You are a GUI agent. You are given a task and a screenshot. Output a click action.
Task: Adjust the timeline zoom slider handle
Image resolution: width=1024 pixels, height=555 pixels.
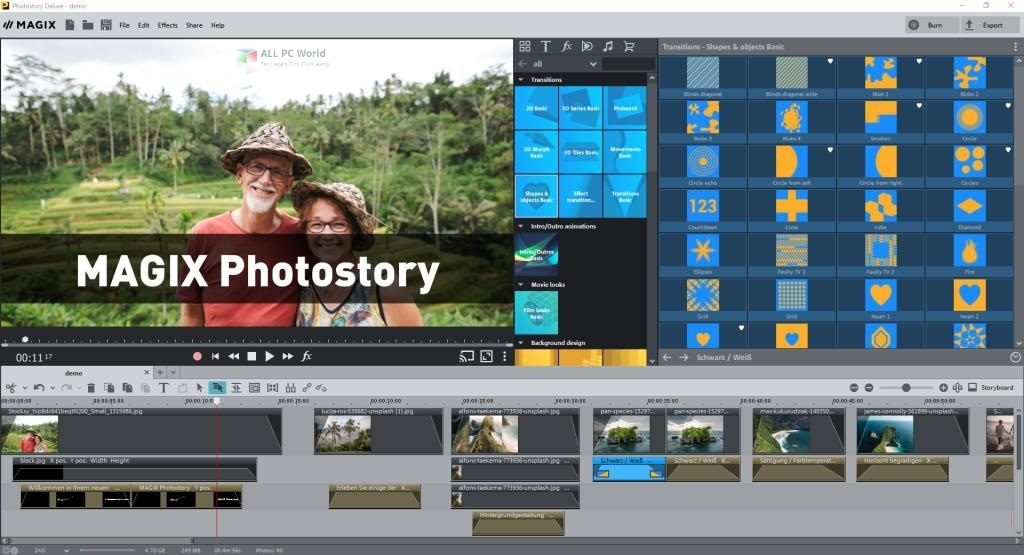pyautogui.click(x=906, y=388)
